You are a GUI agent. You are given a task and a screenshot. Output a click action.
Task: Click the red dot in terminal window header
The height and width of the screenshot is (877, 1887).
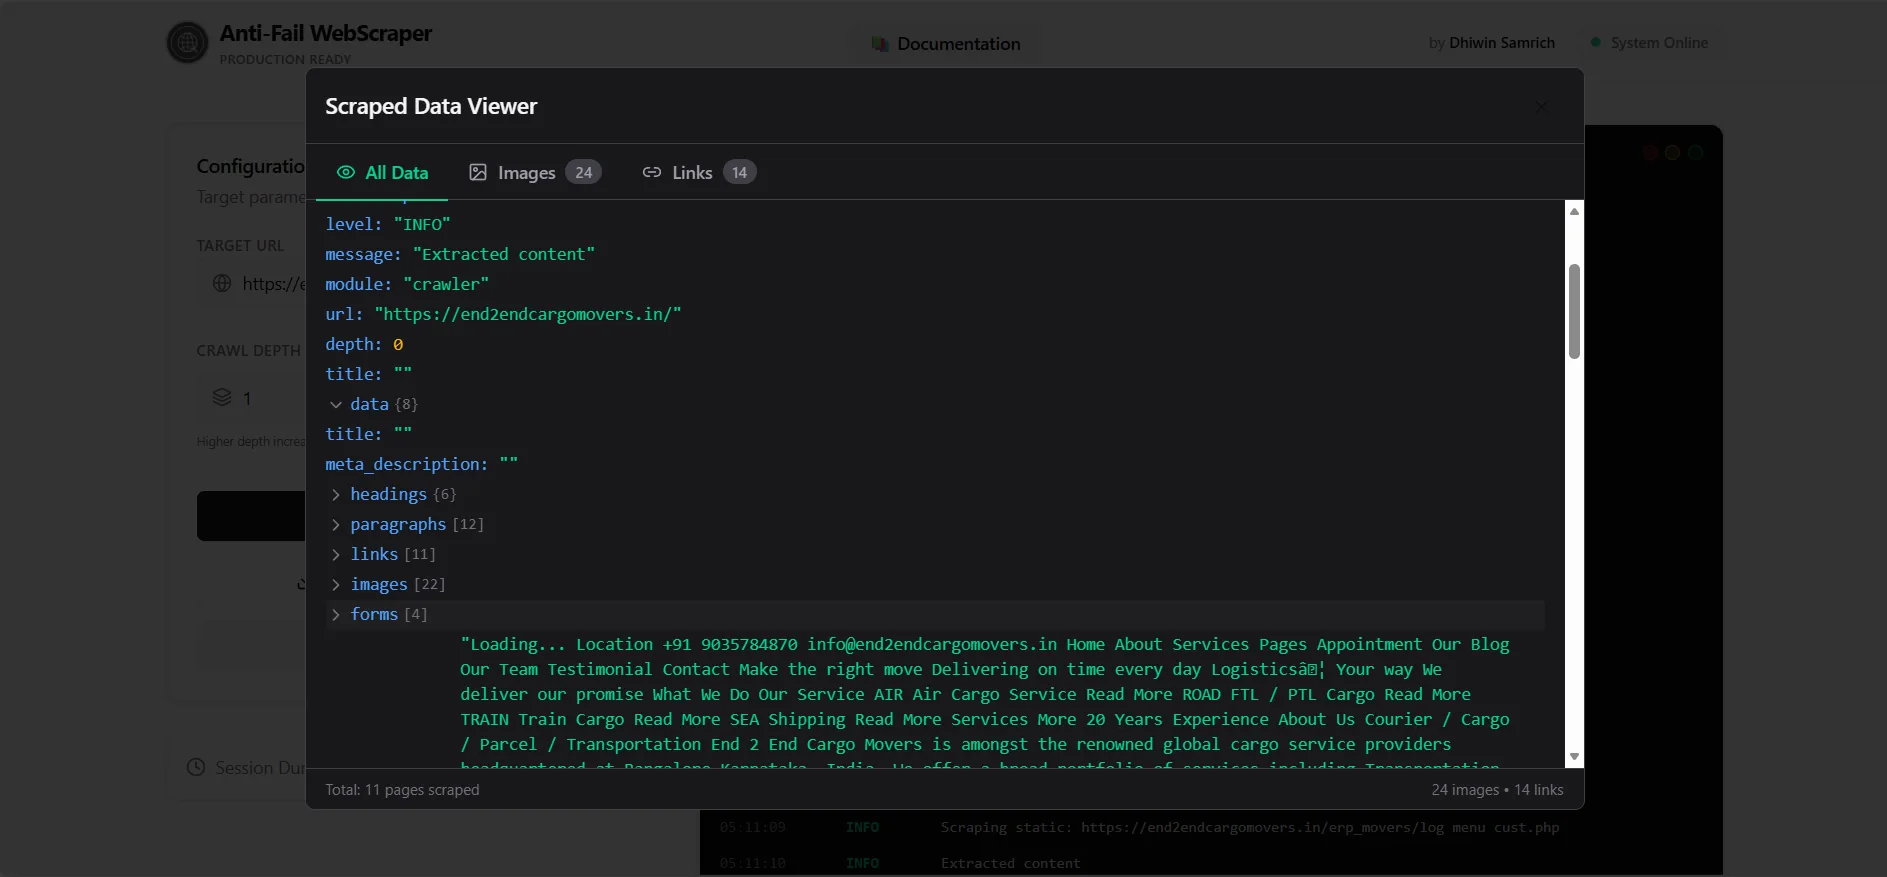[1650, 153]
